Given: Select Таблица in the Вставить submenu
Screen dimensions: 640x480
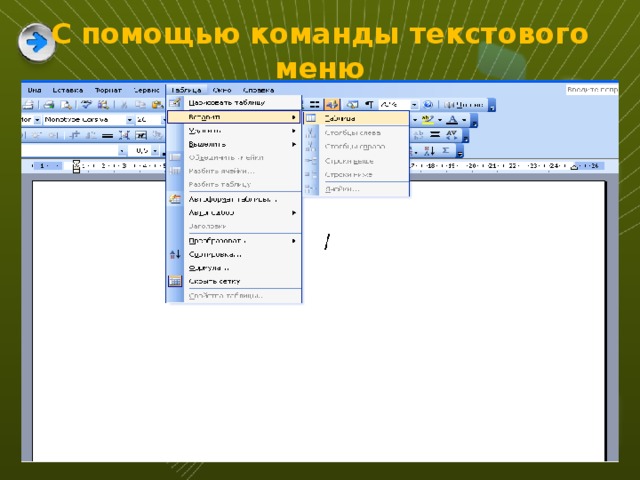Looking at the screenshot, I should [356, 119].
